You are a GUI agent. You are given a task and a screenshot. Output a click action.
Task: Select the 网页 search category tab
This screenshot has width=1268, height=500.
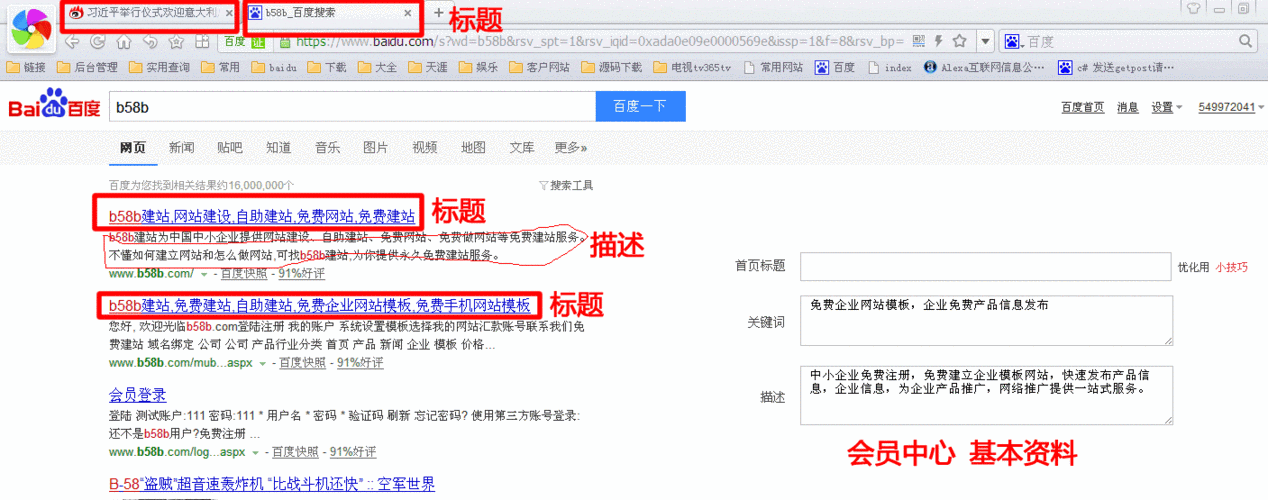(x=133, y=147)
